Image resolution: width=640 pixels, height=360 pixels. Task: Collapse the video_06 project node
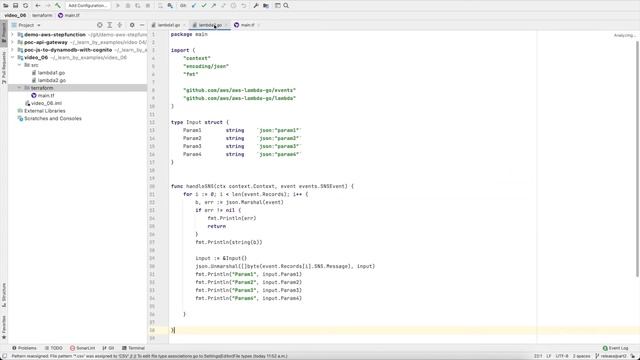click(x=12, y=58)
